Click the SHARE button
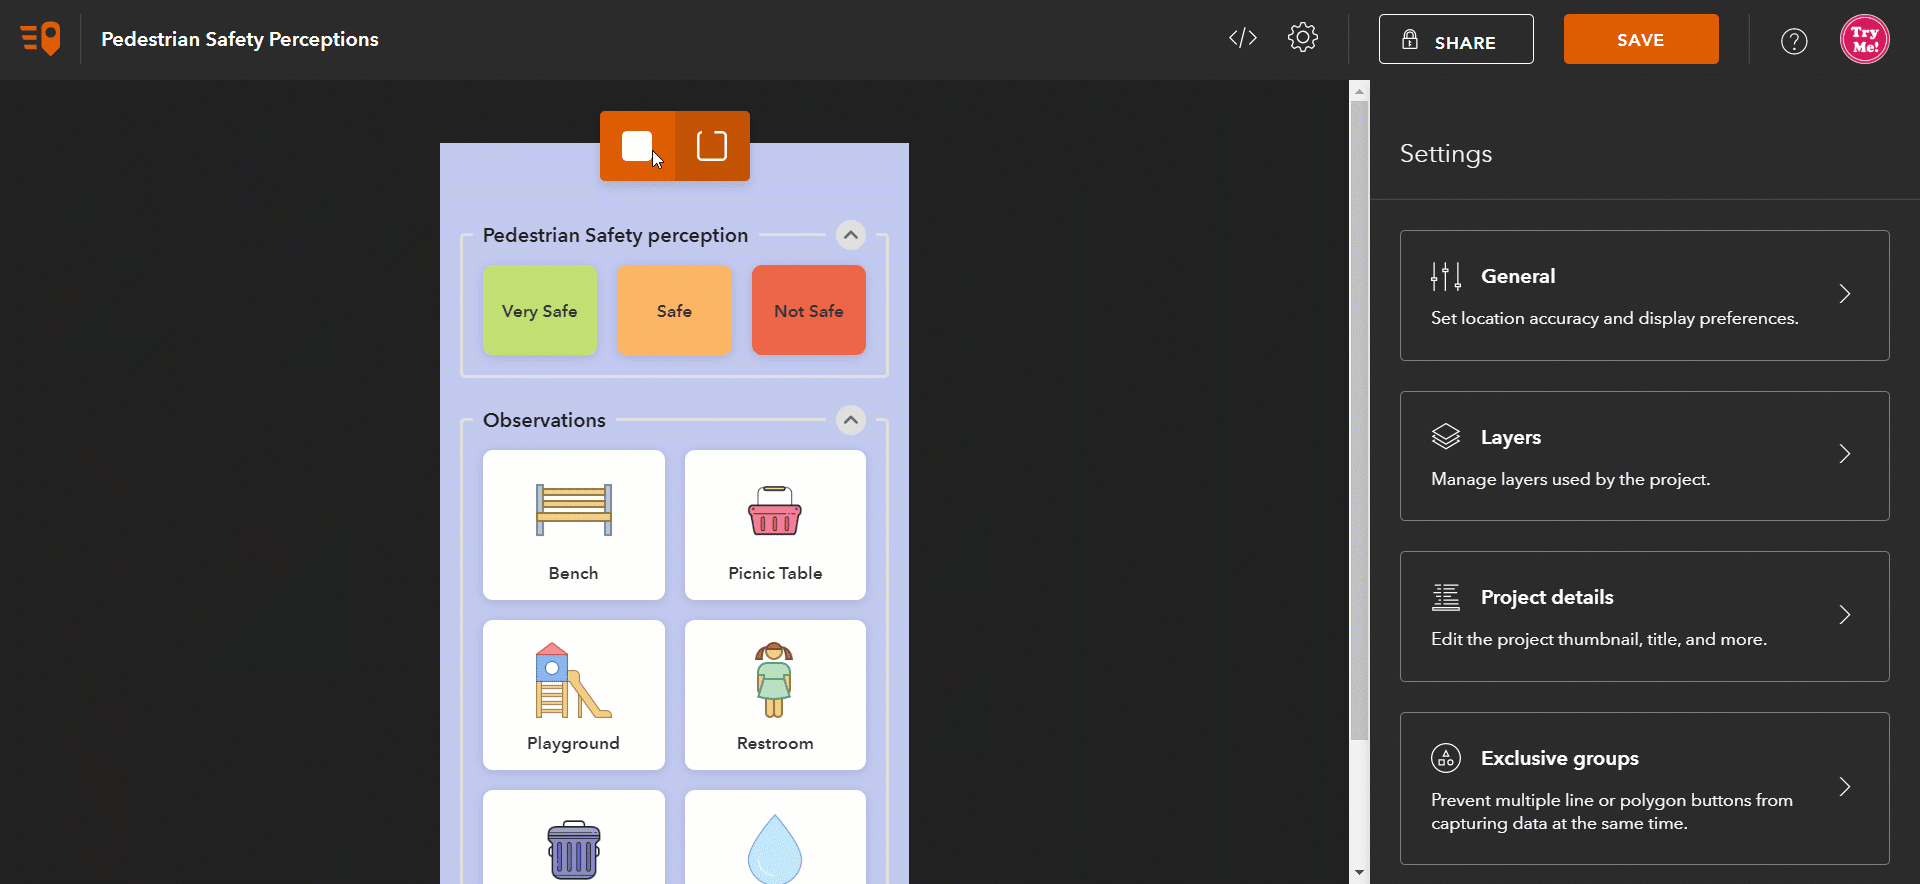The width and height of the screenshot is (1920, 884). (x=1456, y=39)
